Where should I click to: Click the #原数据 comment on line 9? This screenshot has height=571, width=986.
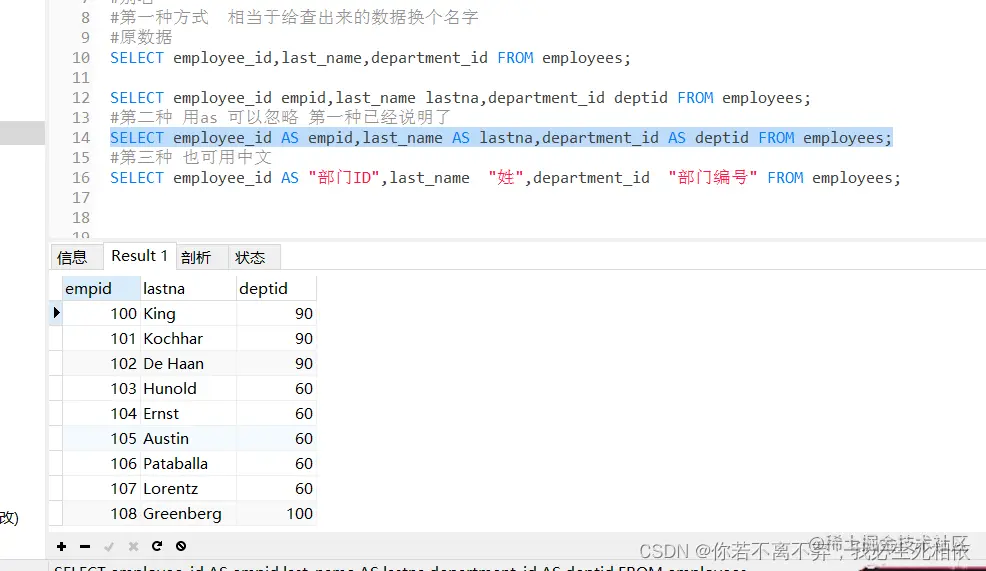[141, 38]
